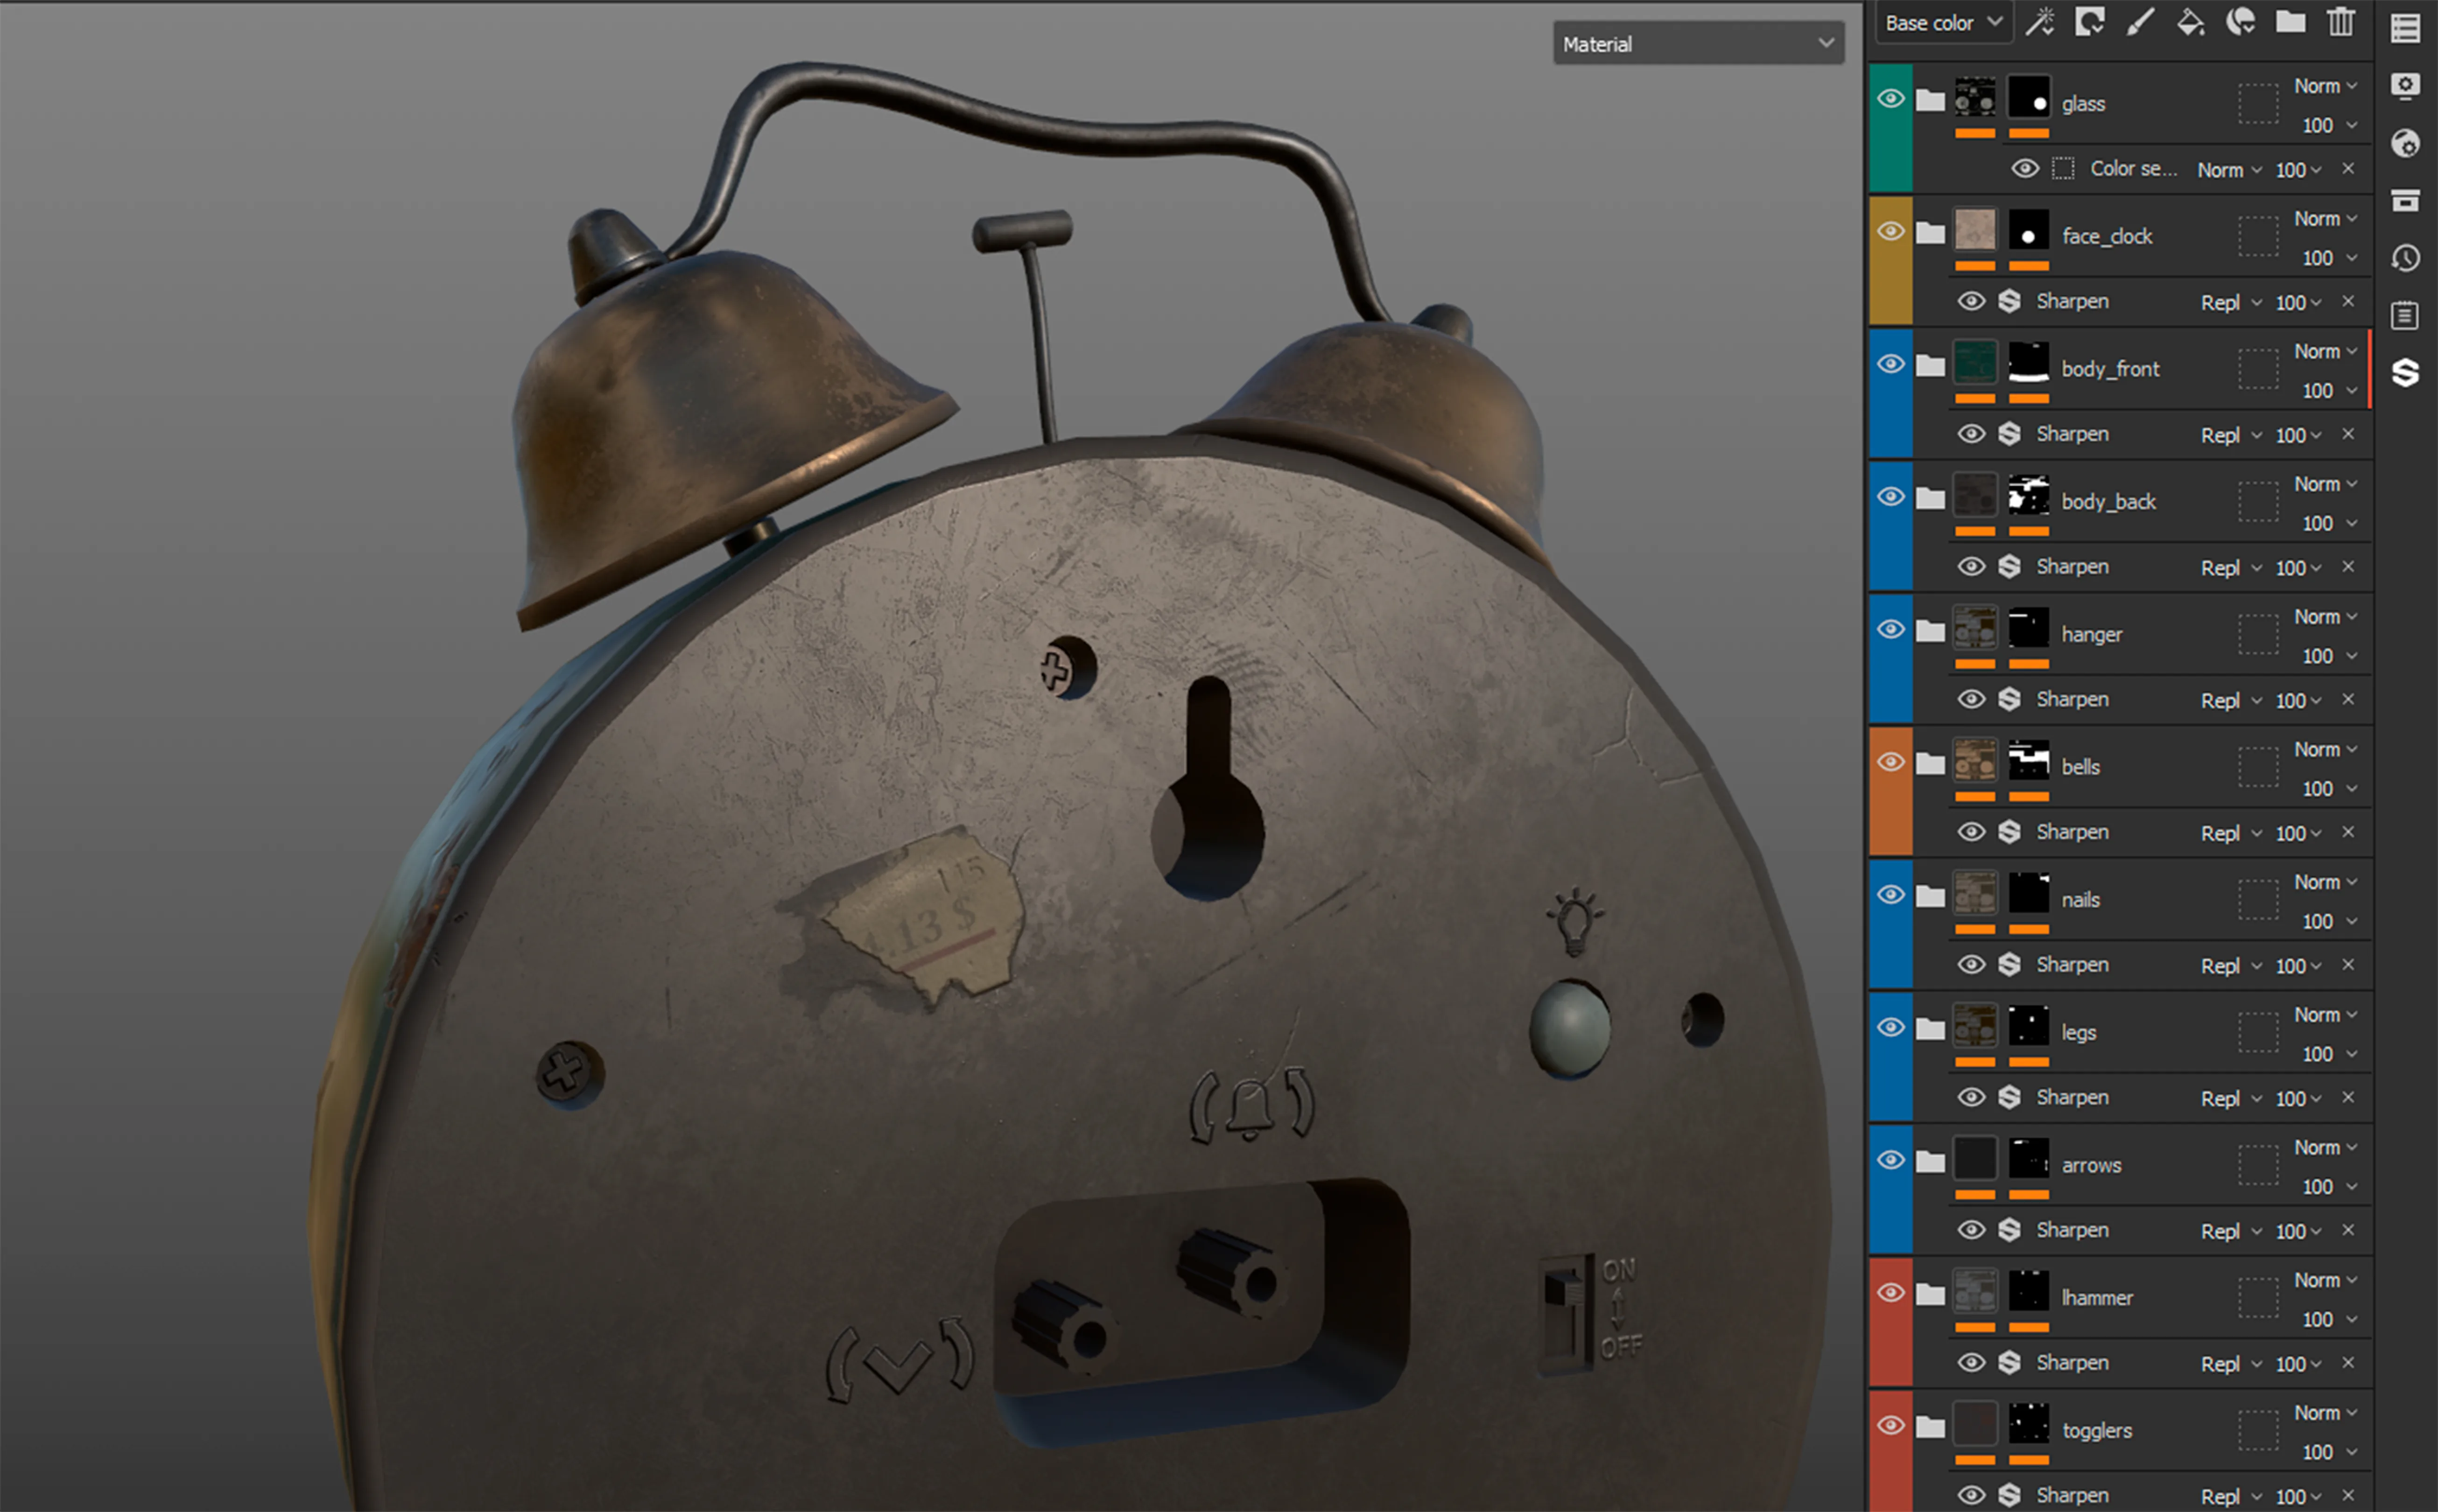Toggle visibility of the body_front group
Image resolution: width=2438 pixels, height=1512 pixels.
pyautogui.click(x=1890, y=364)
